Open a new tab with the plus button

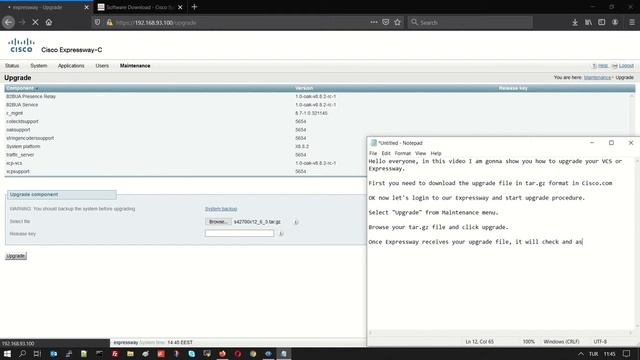[194, 7]
